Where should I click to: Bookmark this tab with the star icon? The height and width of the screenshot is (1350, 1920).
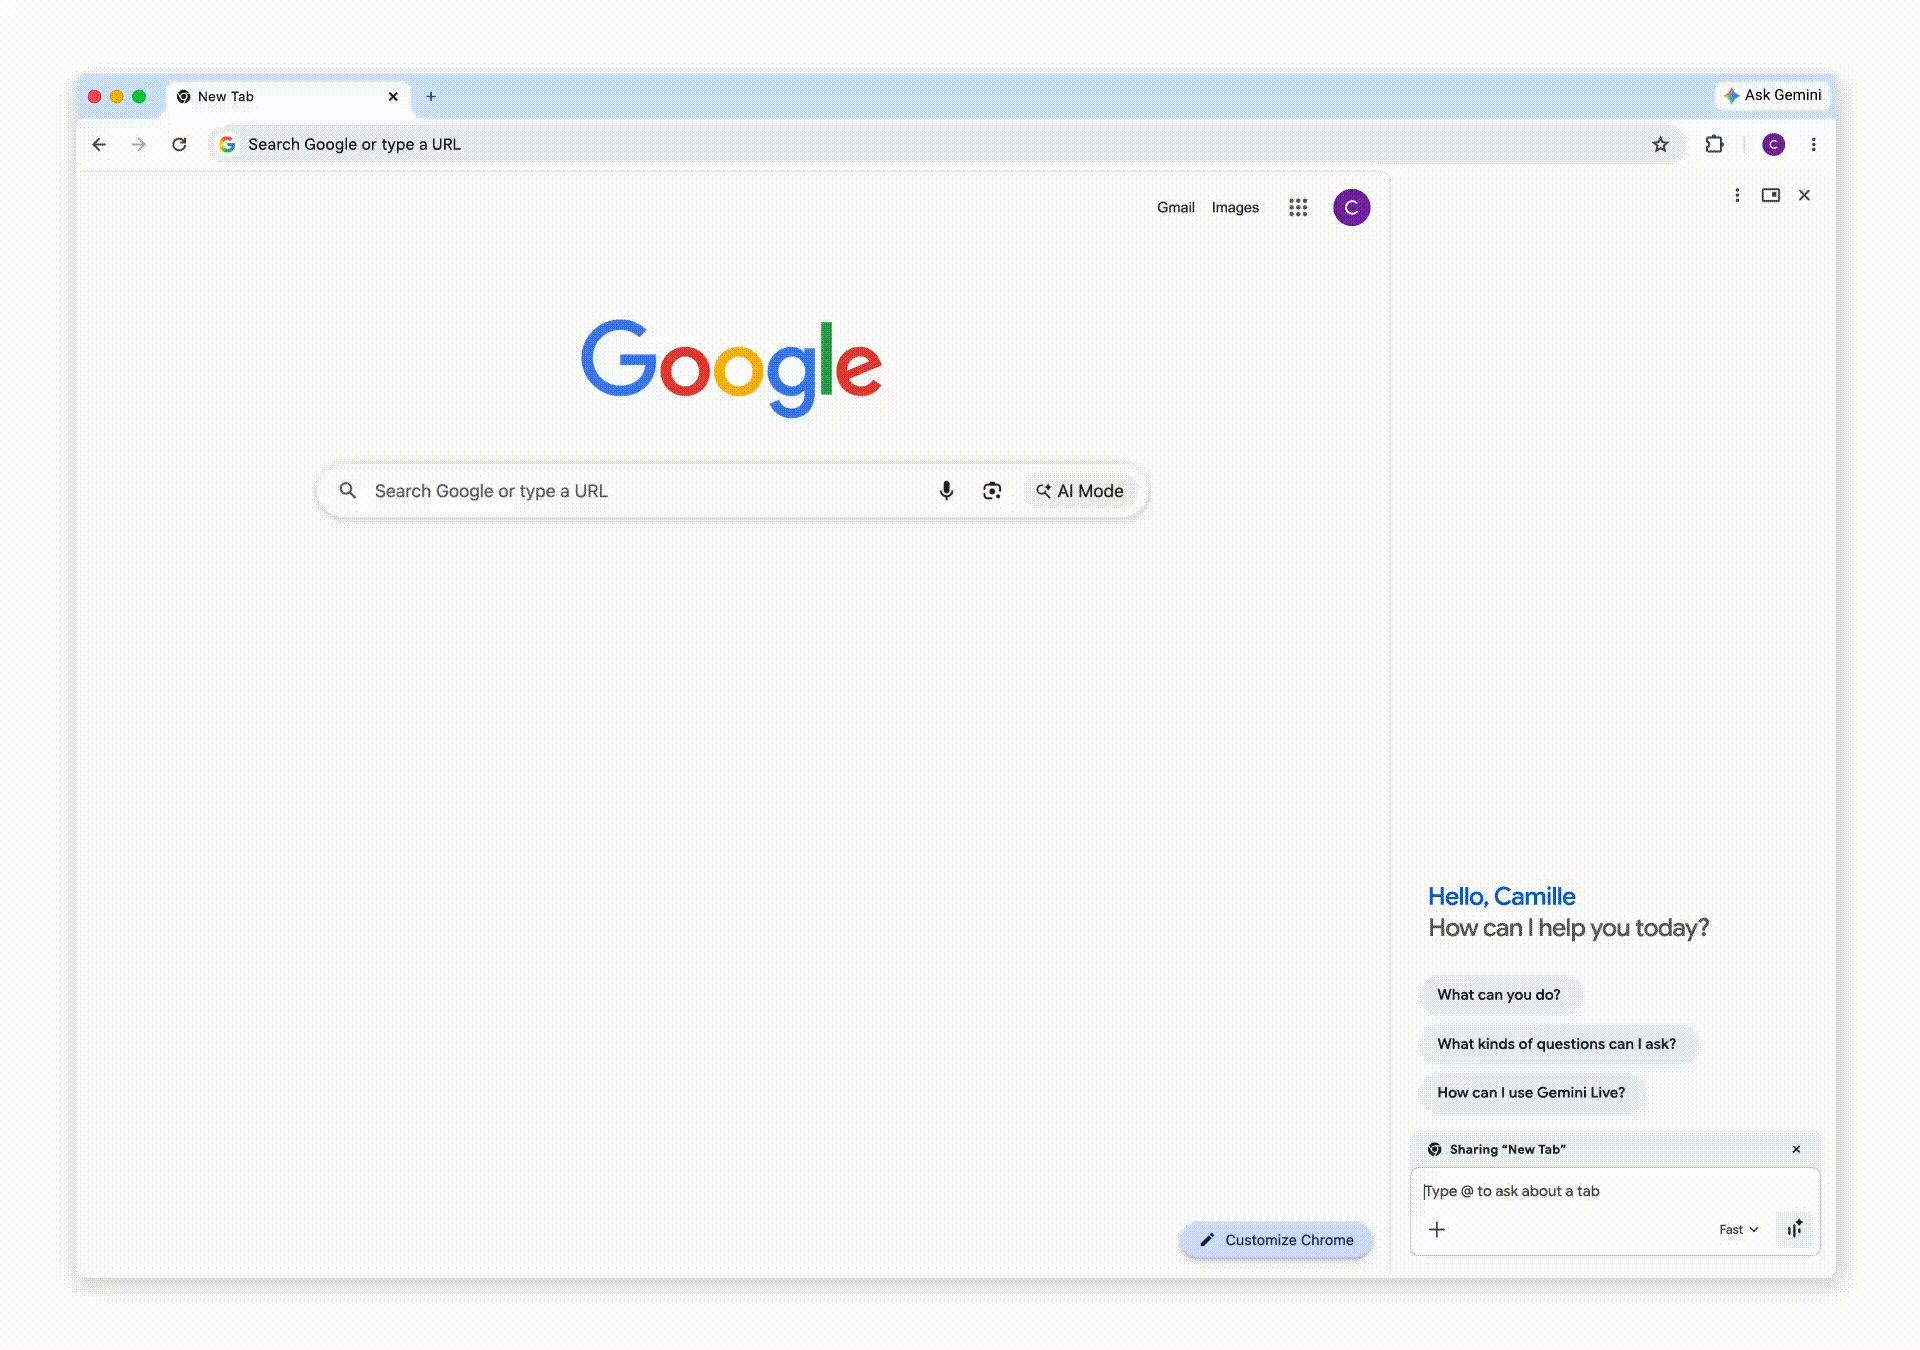click(x=1660, y=144)
